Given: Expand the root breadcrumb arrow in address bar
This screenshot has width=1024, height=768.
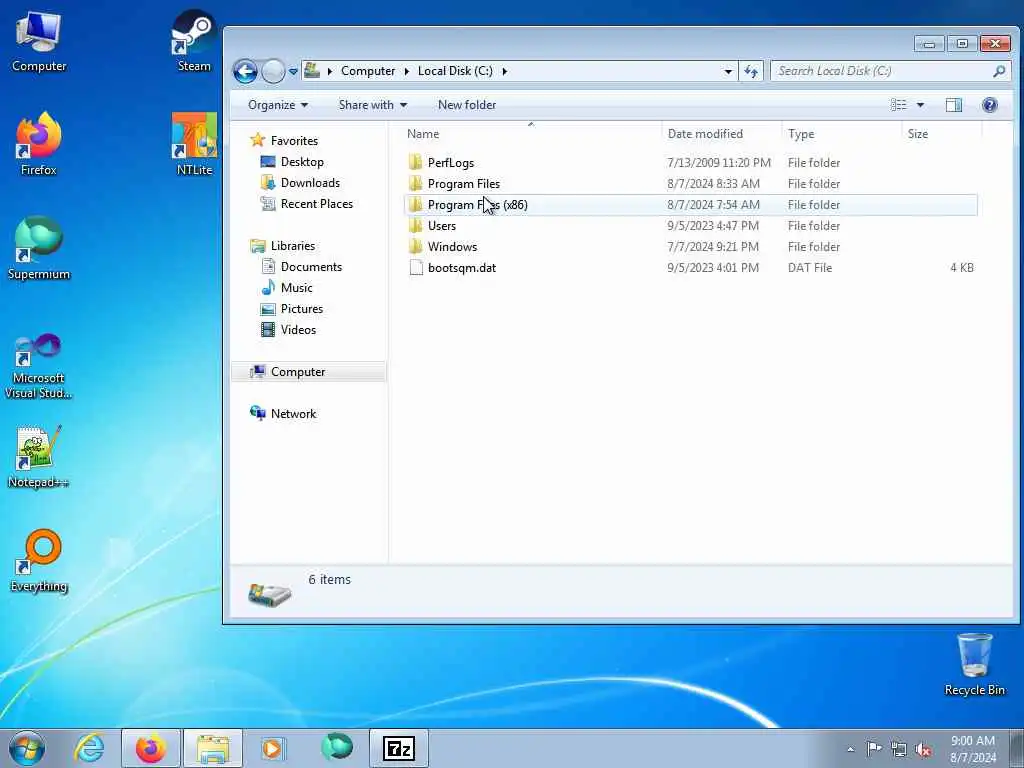Looking at the screenshot, I should (330, 71).
